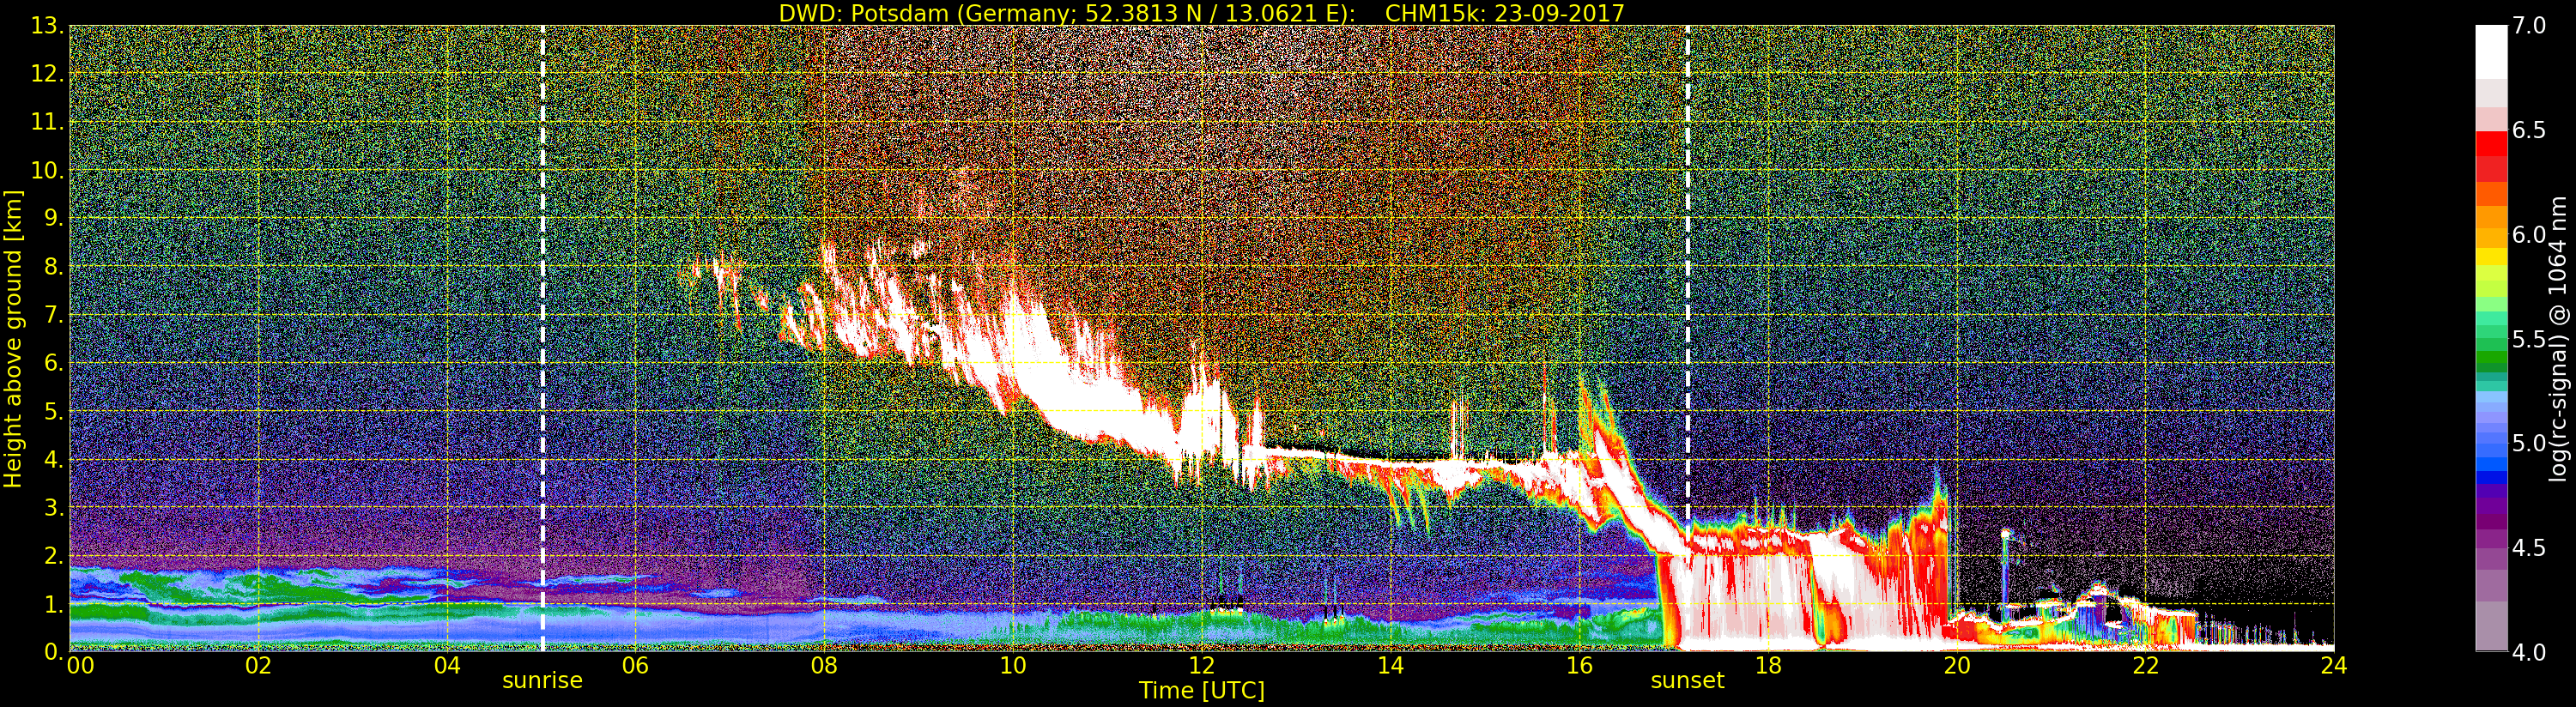Click the "5.5" colorbar tick value

pyautogui.click(x=2530, y=340)
